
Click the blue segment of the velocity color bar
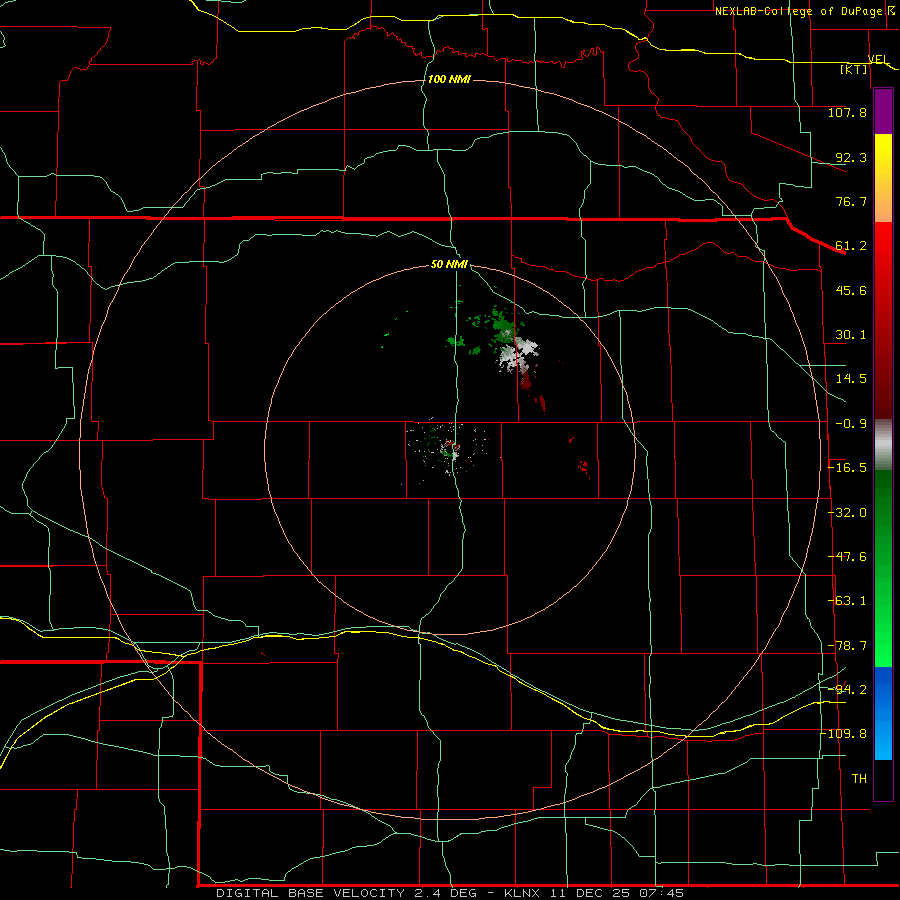pyautogui.click(x=883, y=713)
